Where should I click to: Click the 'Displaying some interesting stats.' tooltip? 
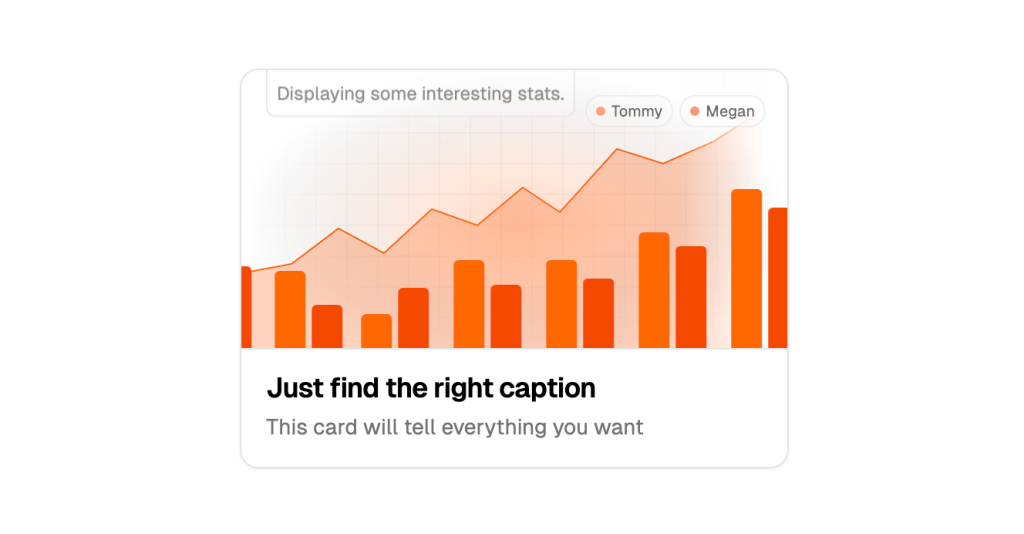pos(420,94)
